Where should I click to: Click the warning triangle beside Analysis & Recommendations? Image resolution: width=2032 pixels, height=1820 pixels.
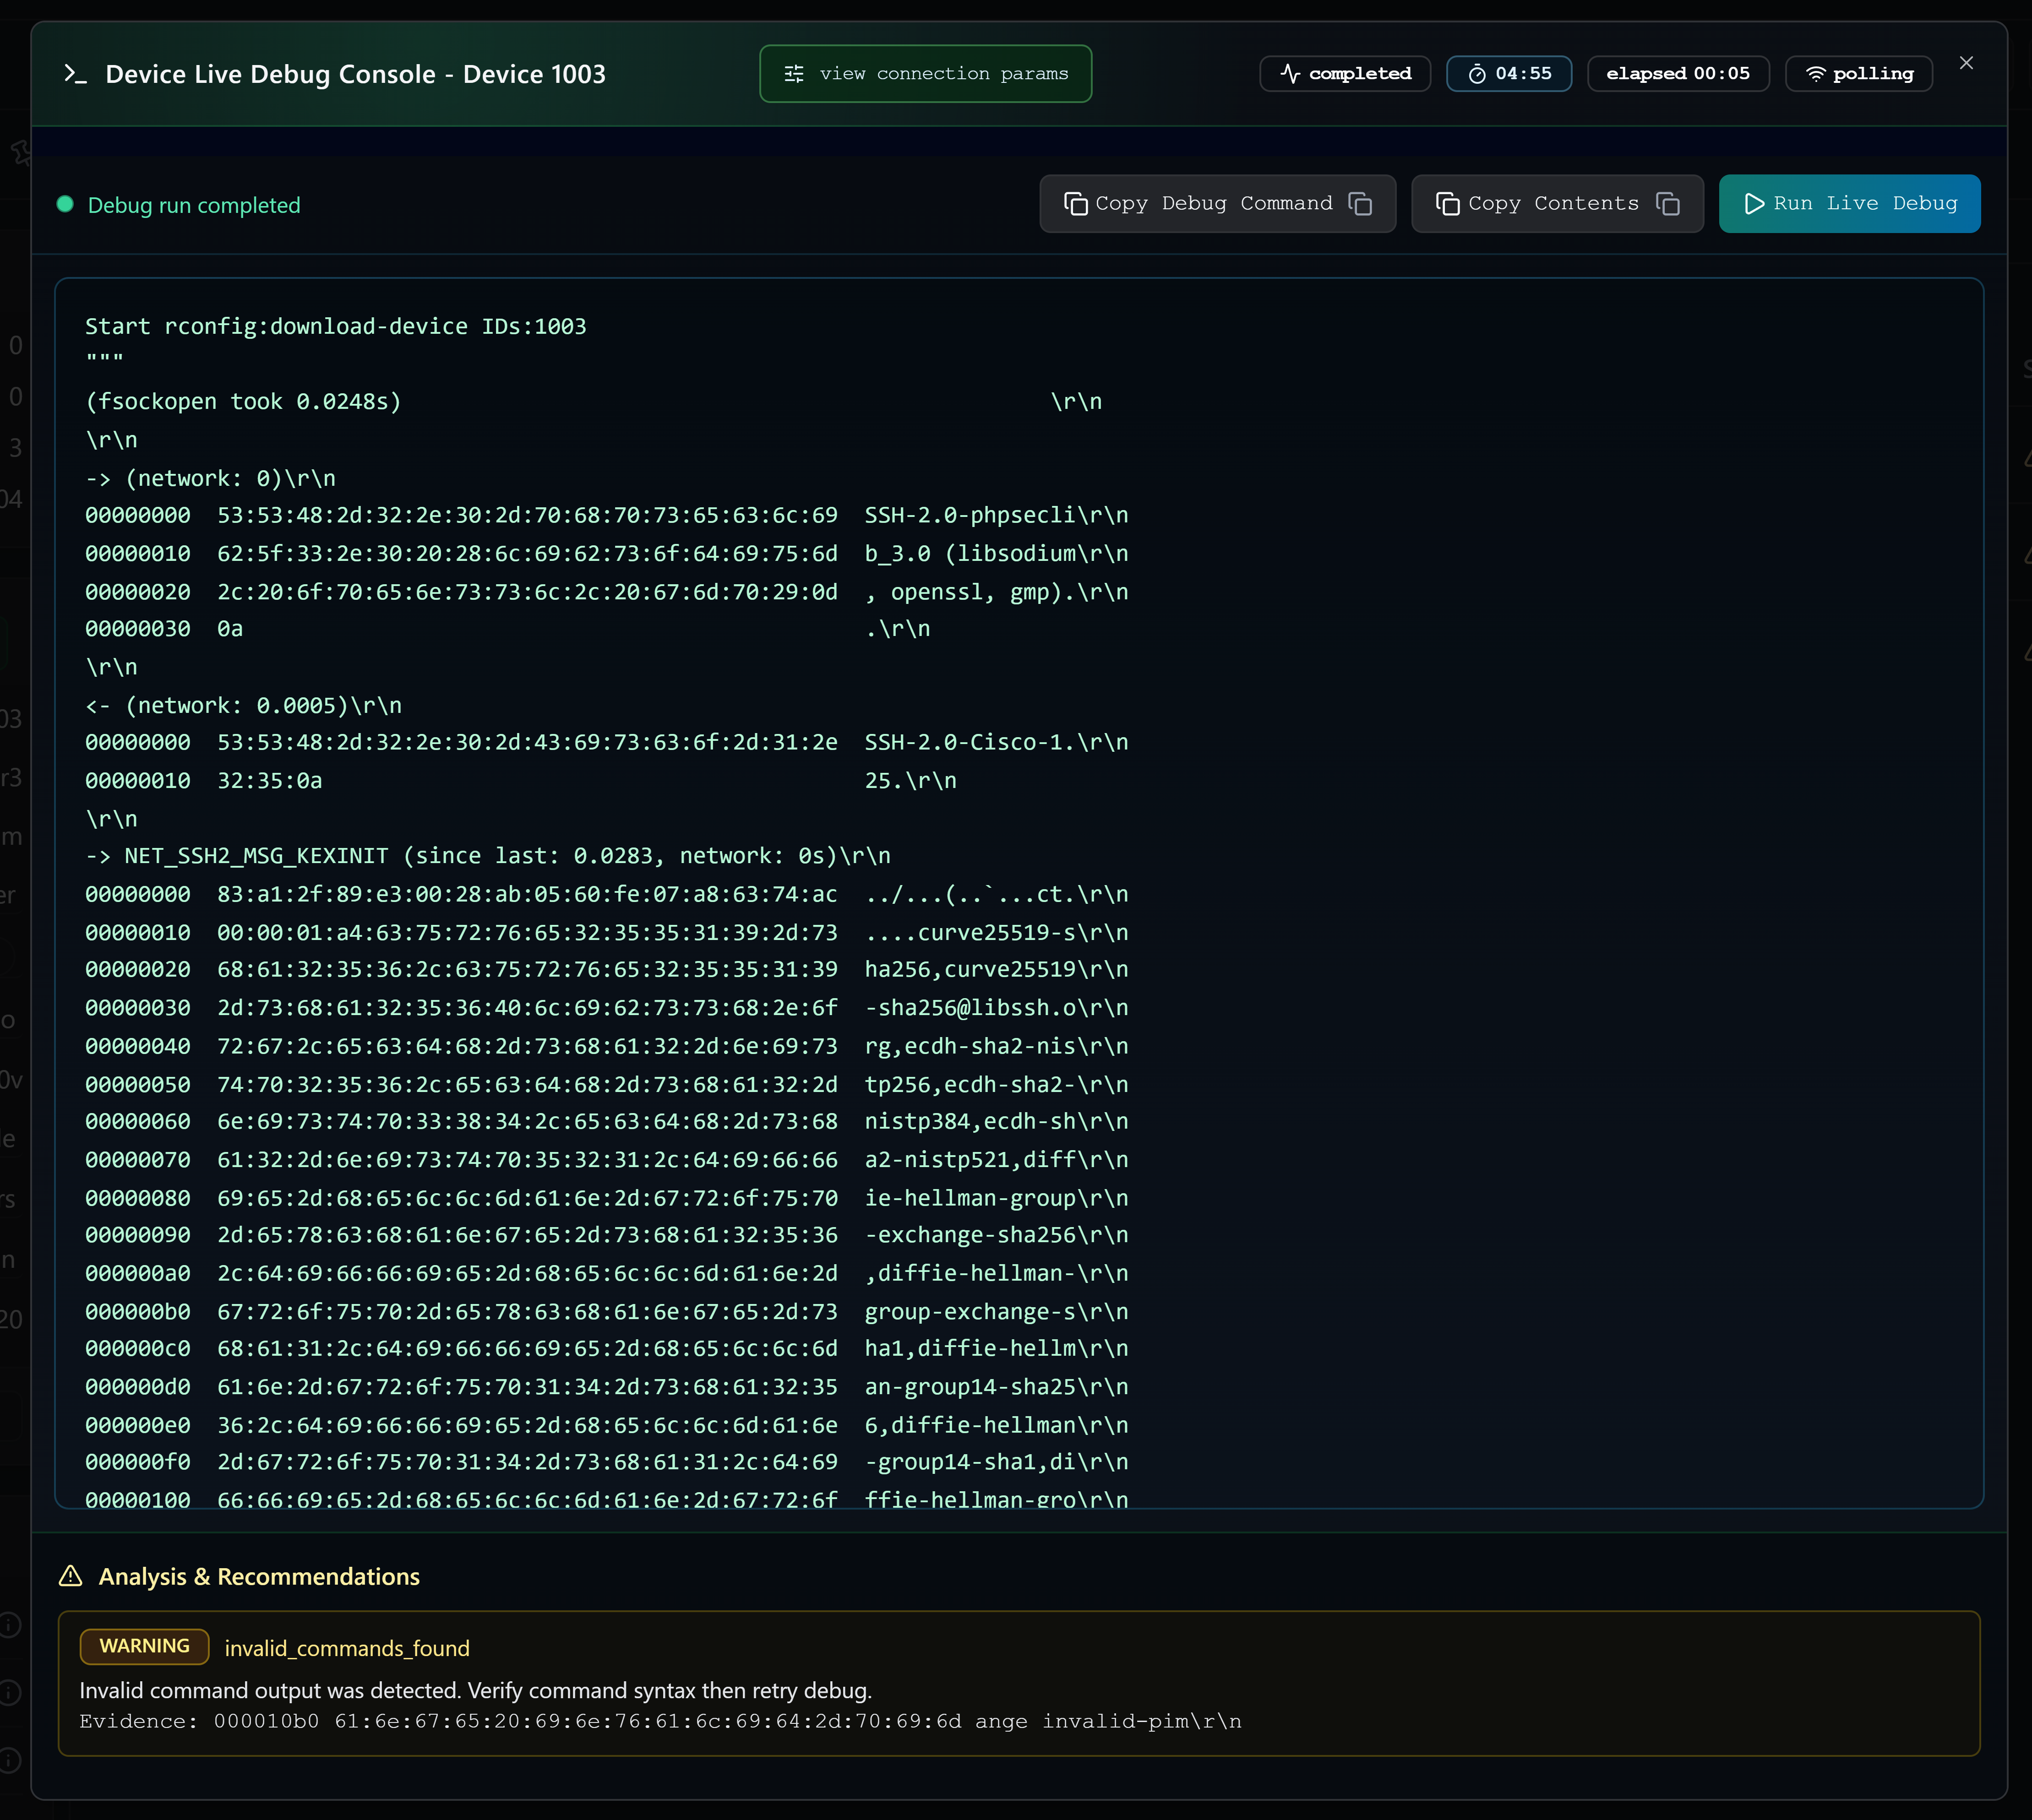(71, 1576)
